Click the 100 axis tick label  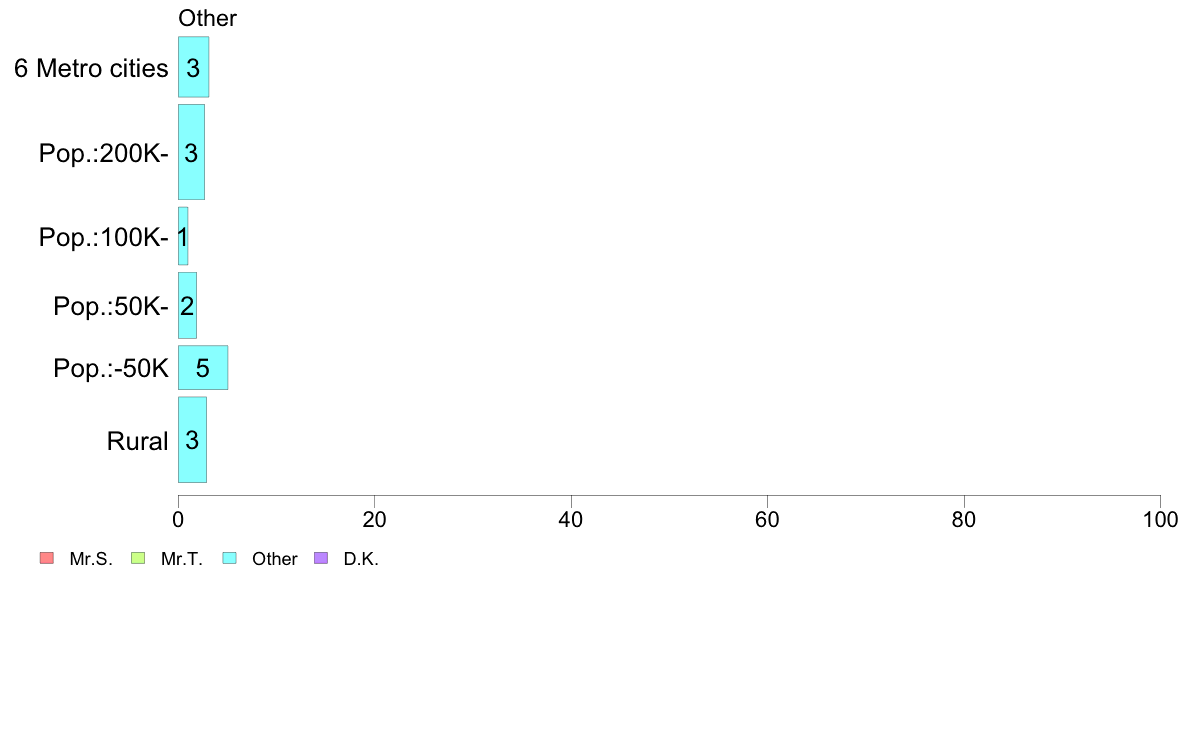point(1160,520)
